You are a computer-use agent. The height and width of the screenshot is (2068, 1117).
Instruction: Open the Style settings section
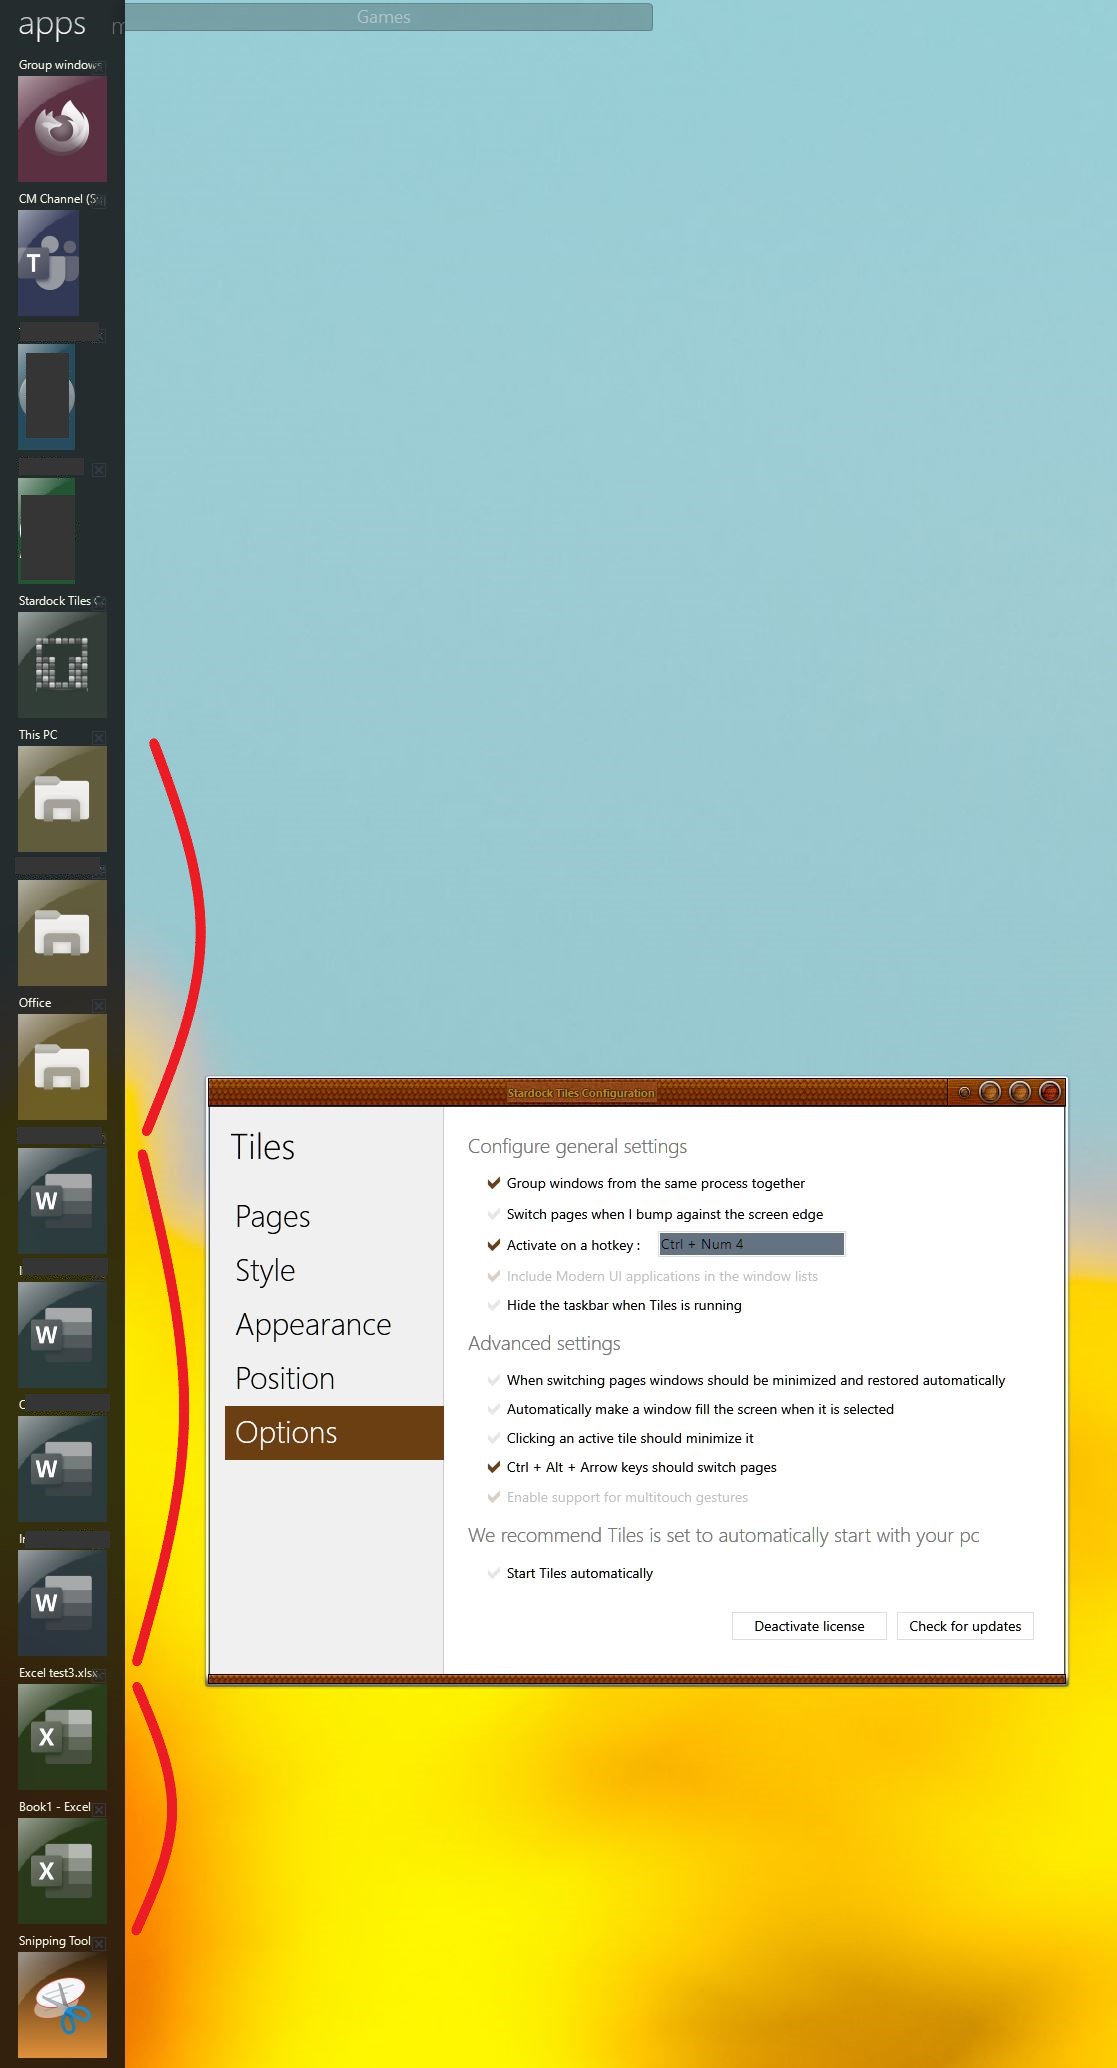pyautogui.click(x=265, y=1271)
